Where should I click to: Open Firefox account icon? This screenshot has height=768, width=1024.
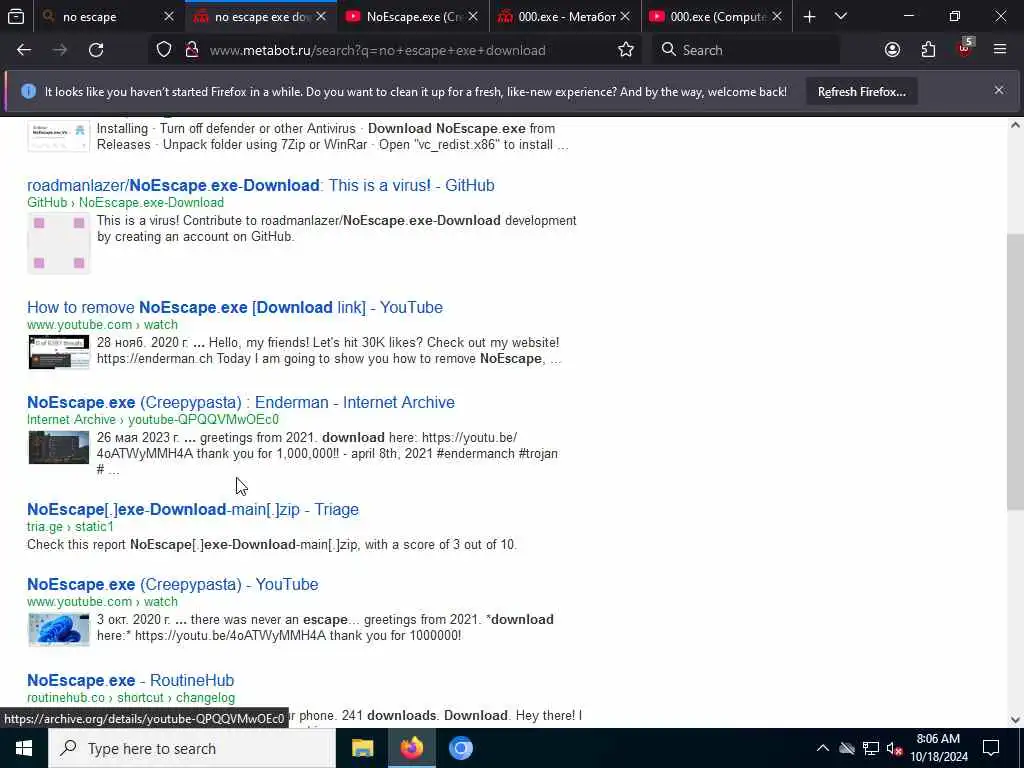point(892,50)
